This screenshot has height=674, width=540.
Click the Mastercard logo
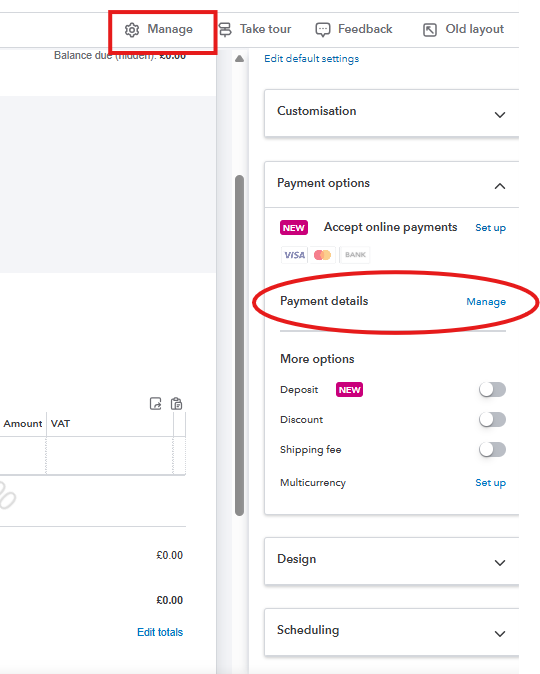[x=322, y=255]
